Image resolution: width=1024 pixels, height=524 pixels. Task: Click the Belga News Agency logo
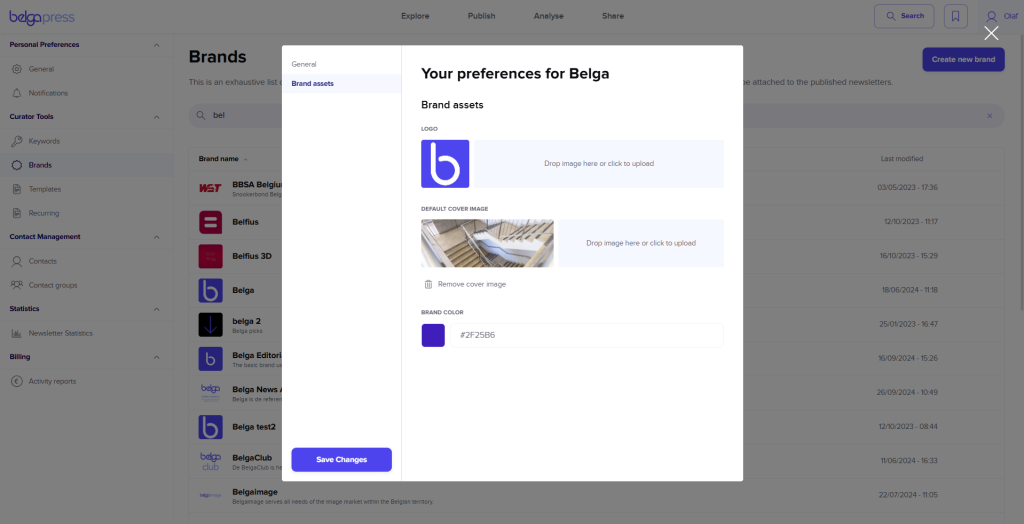(x=210, y=393)
